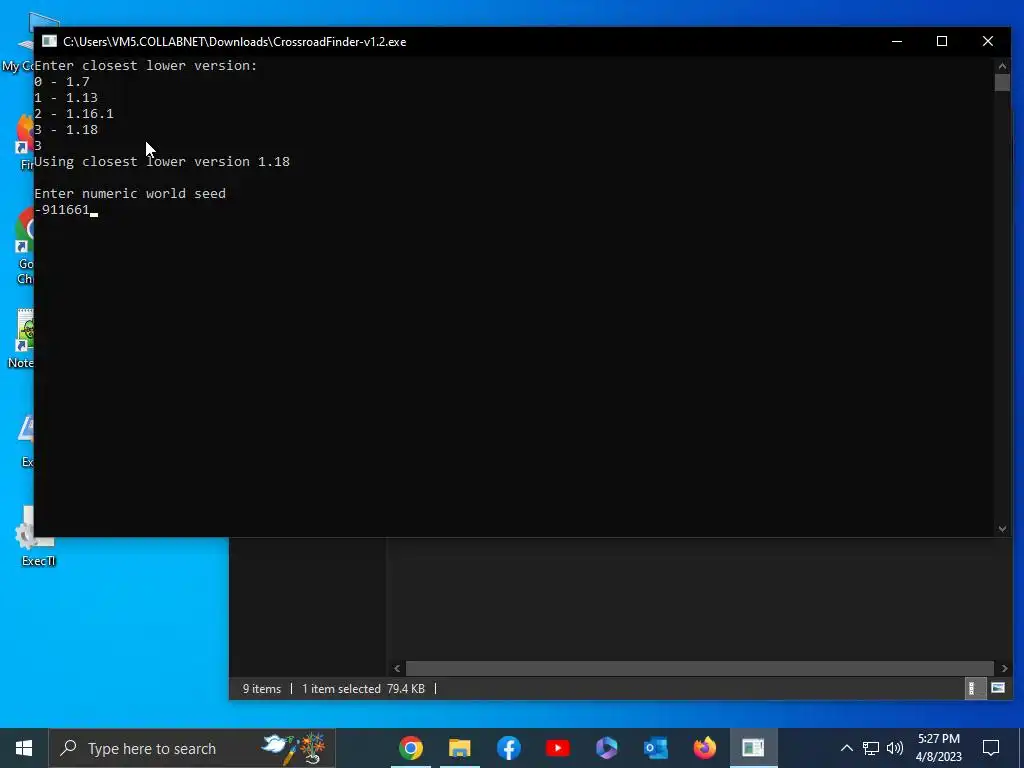Open the clock showing 5:27 PM

click(939, 748)
